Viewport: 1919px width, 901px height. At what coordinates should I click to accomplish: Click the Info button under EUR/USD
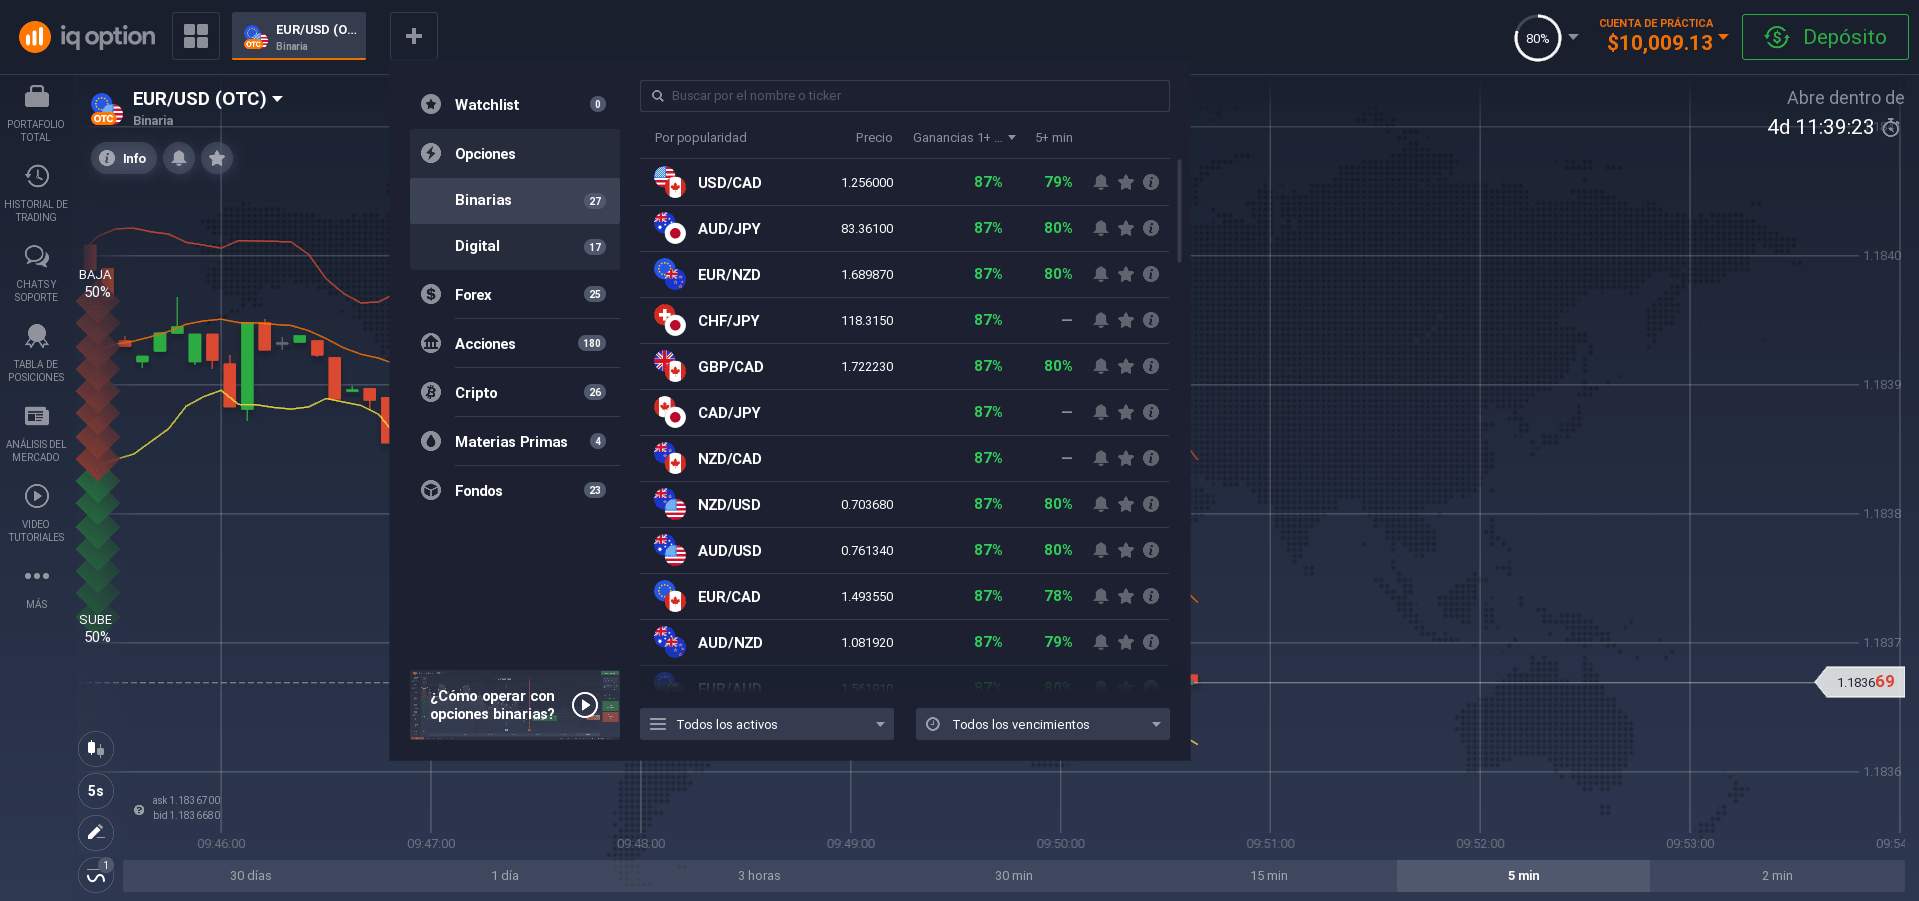124,158
